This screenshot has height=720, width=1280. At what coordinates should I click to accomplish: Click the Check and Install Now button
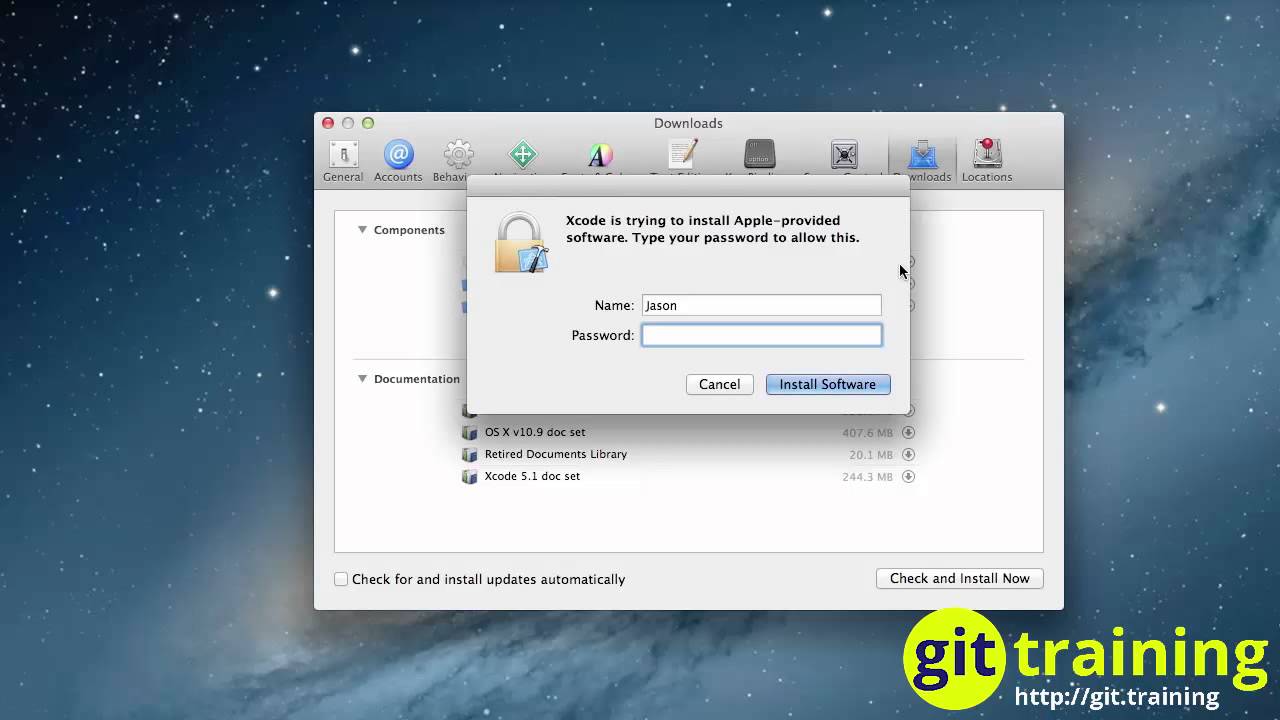point(960,578)
